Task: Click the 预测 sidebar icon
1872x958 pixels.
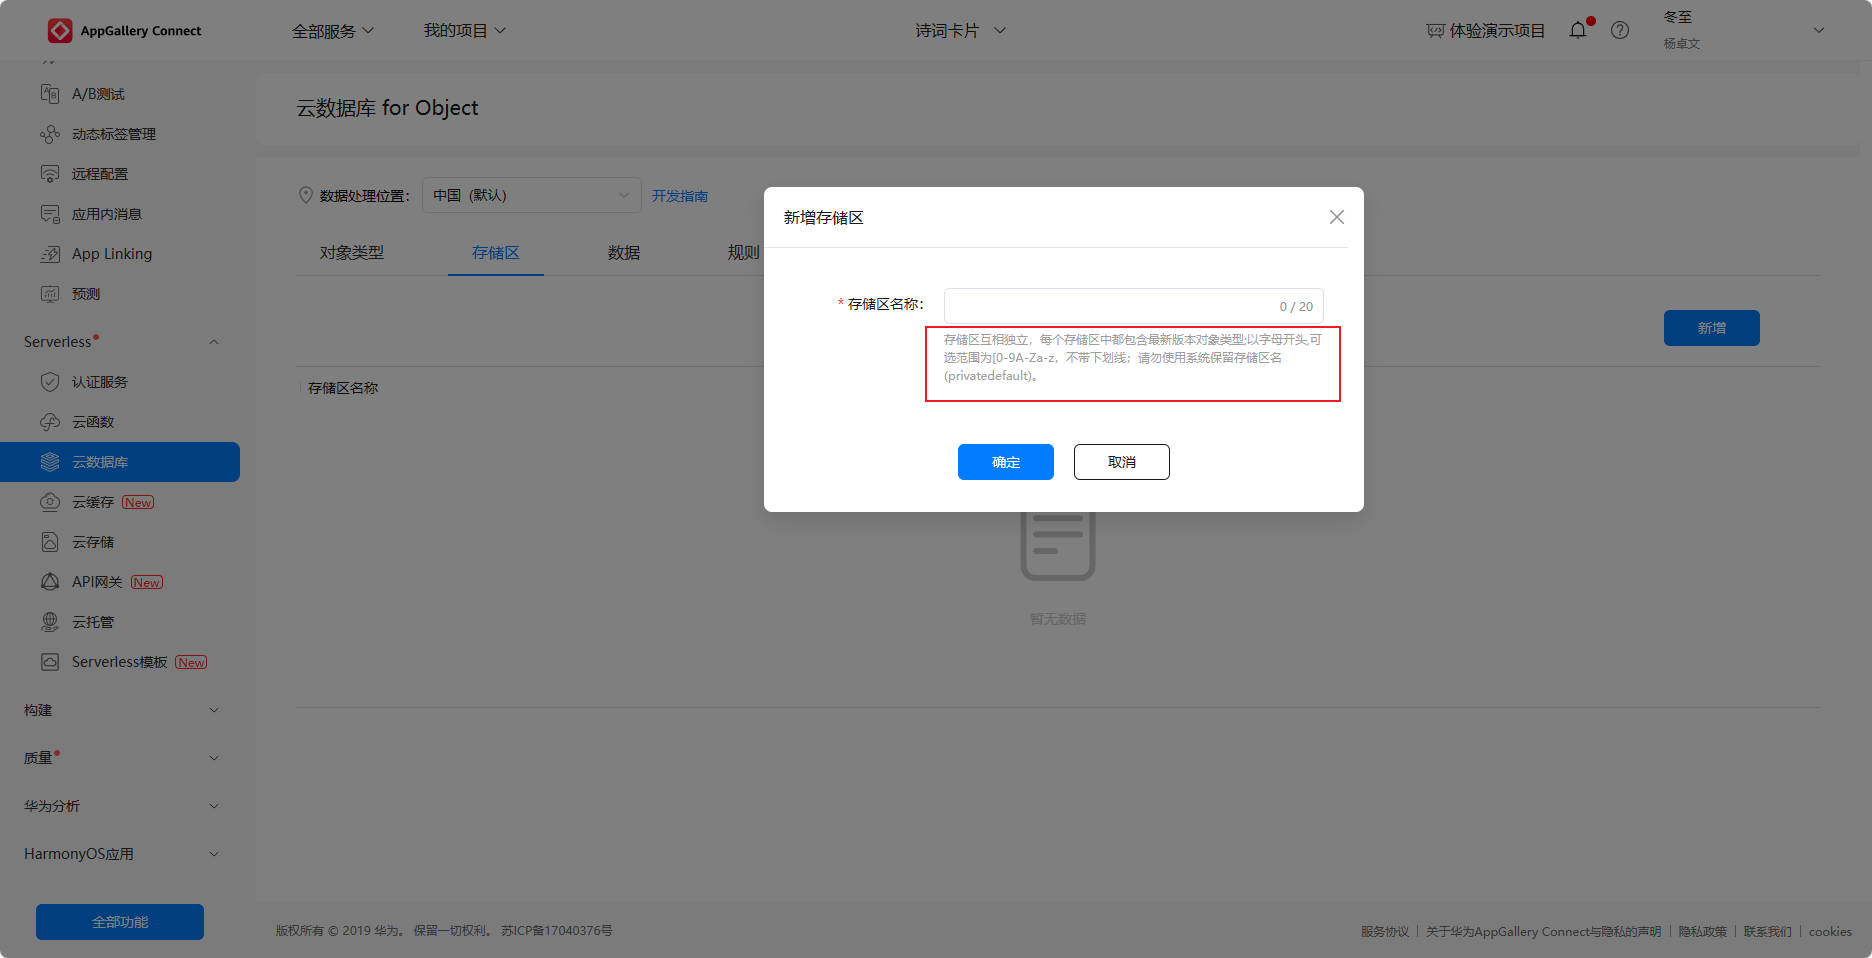Action: (50, 294)
